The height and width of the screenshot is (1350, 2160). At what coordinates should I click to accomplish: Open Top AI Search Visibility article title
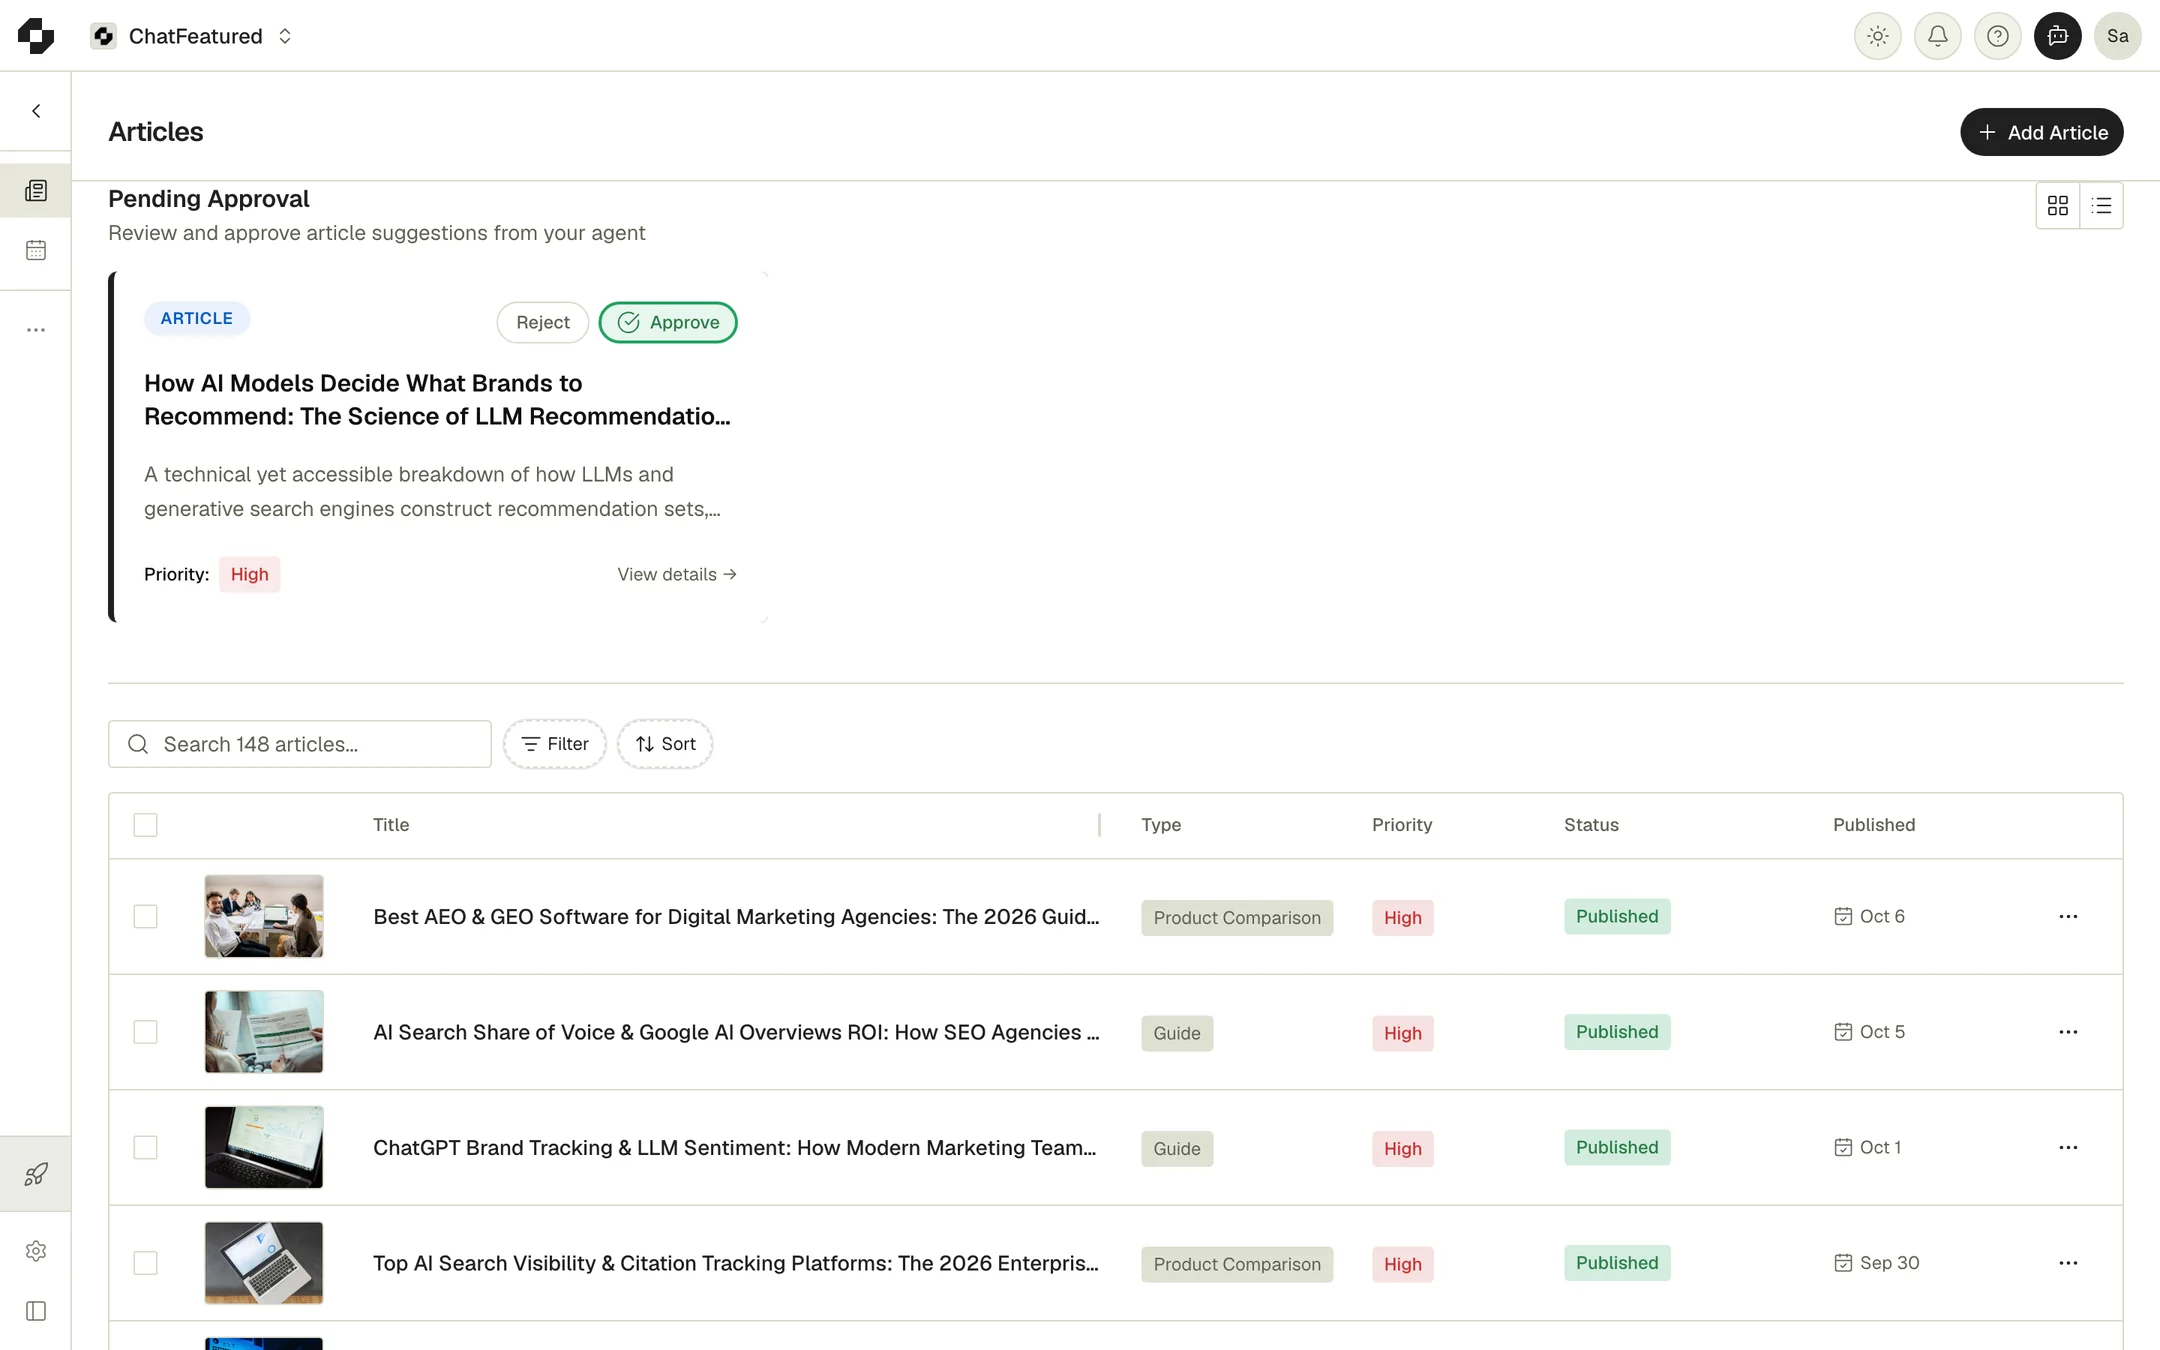click(x=736, y=1263)
